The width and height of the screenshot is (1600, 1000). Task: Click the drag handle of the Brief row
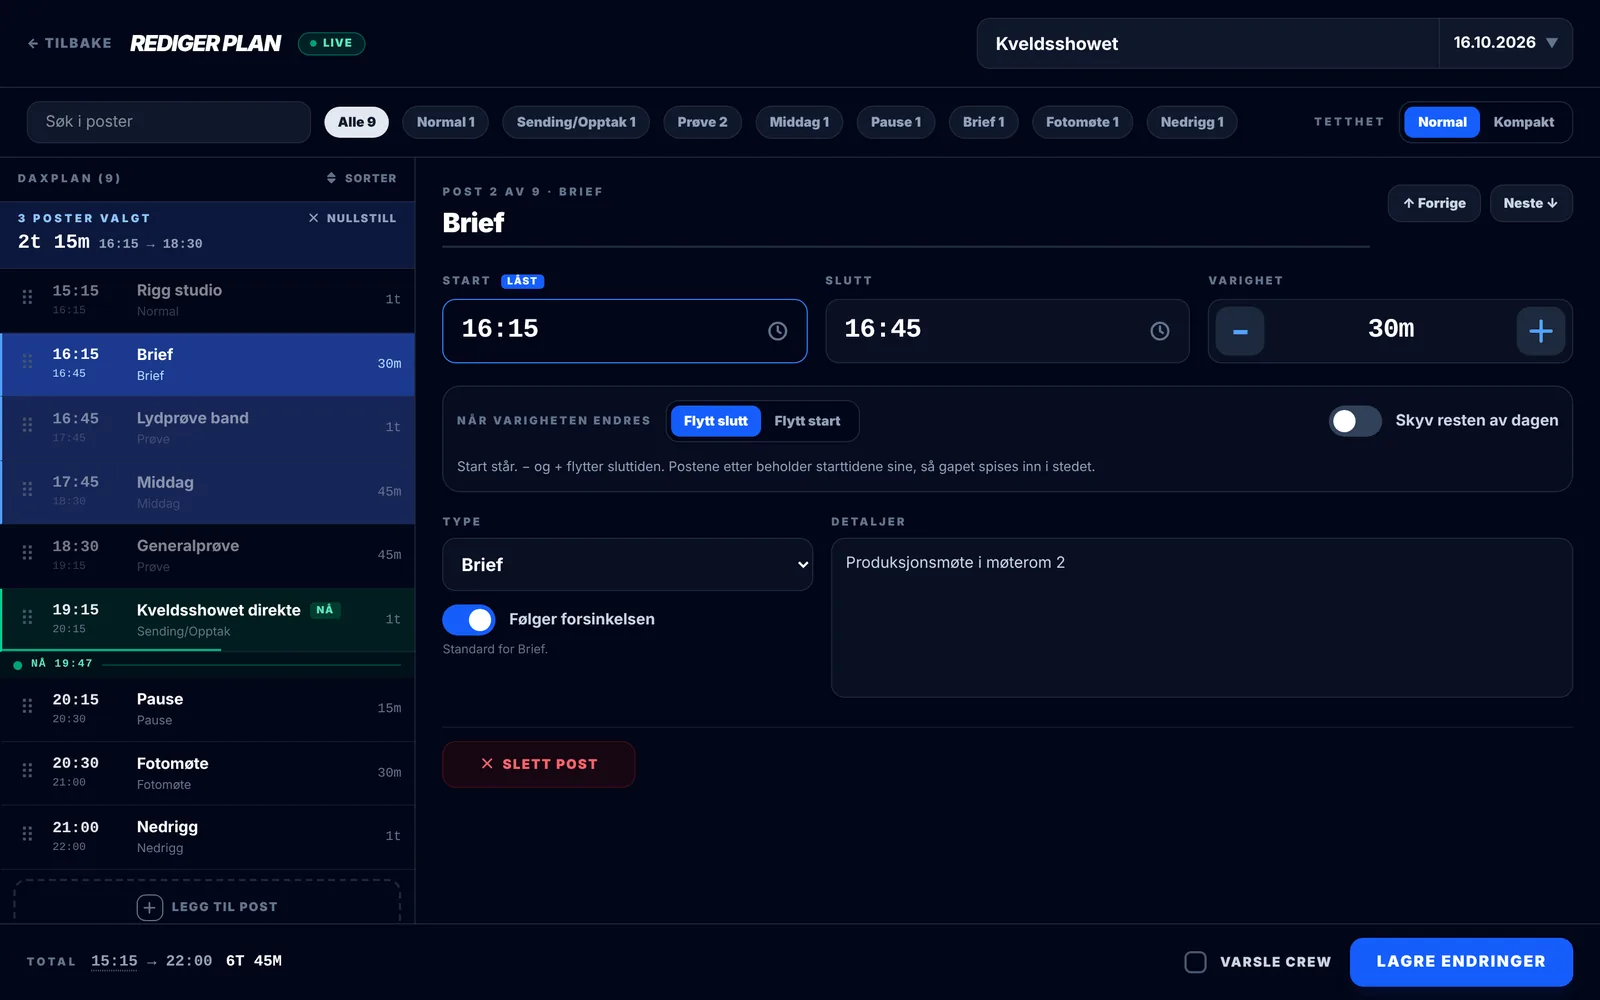tap(28, 361)
